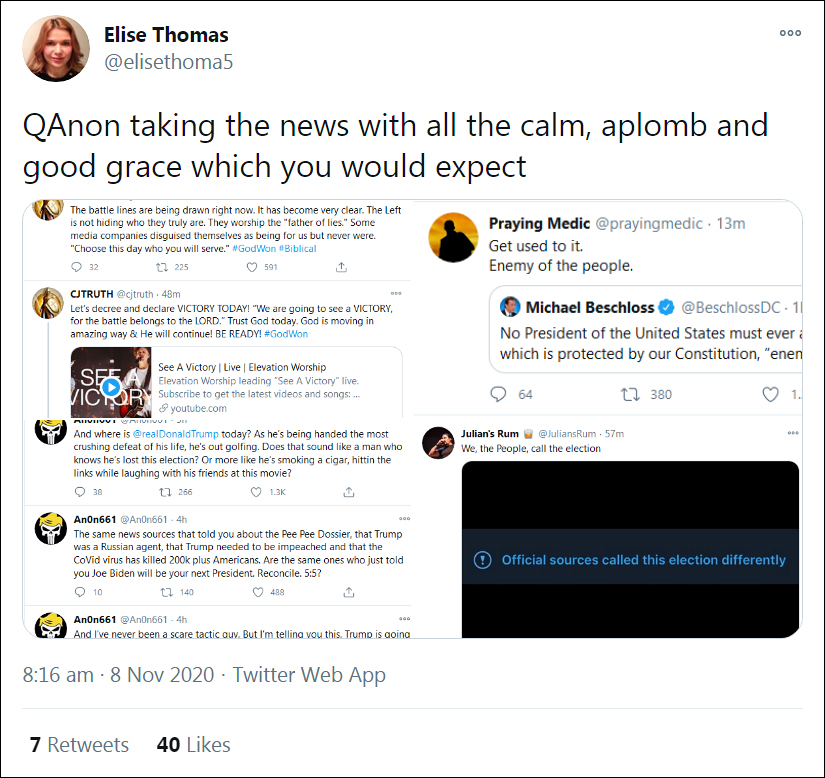View the 7 Retweets list
This screenshot has width=825, height=778.
click(x=79, y=745)
